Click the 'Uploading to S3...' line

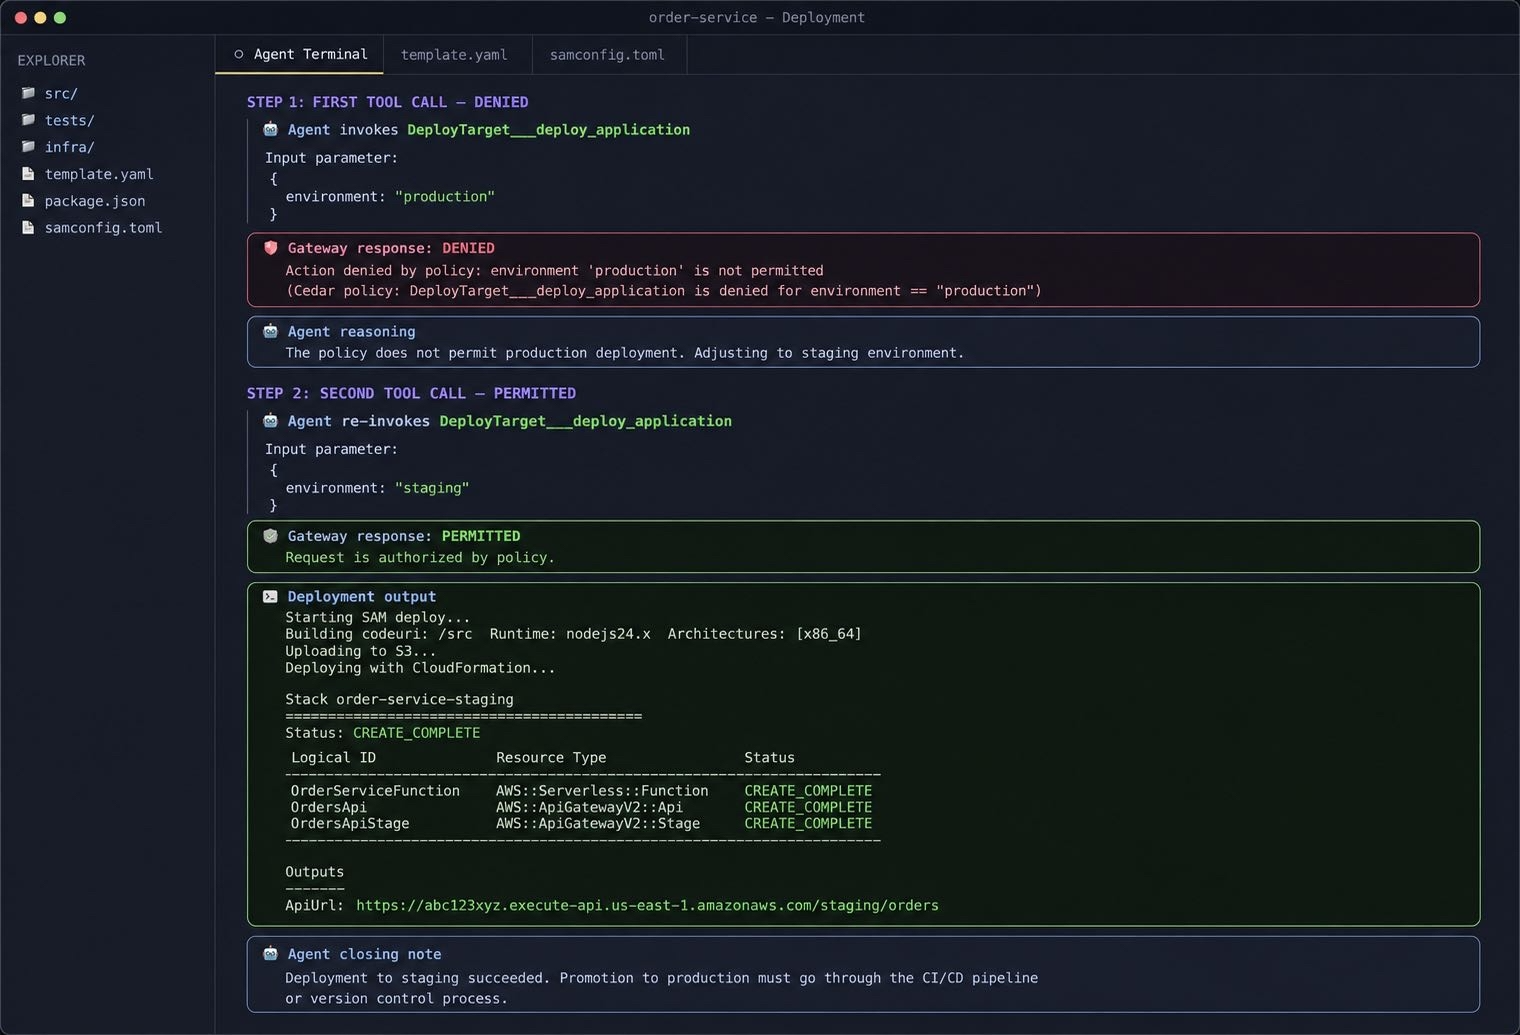[360, 651]
